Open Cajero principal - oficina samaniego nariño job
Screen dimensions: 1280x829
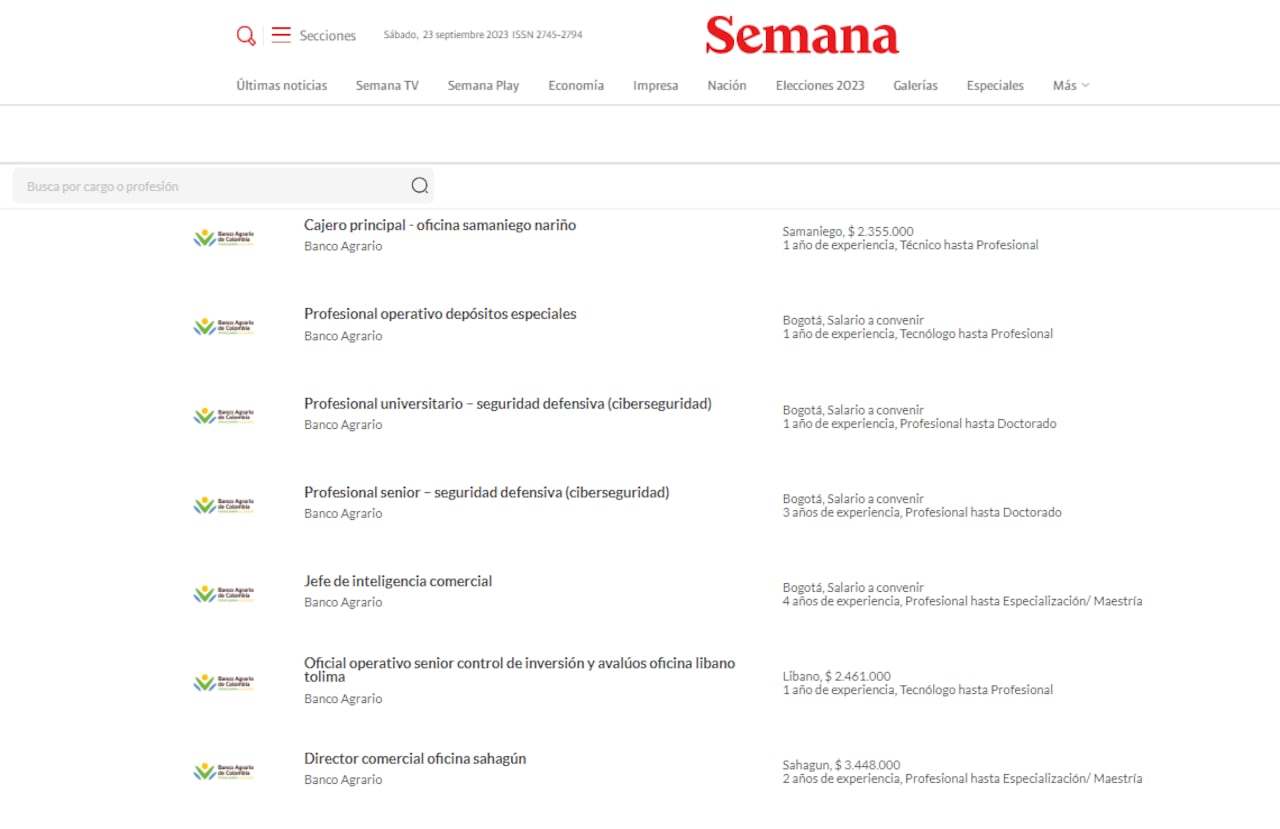click(440, 225)
